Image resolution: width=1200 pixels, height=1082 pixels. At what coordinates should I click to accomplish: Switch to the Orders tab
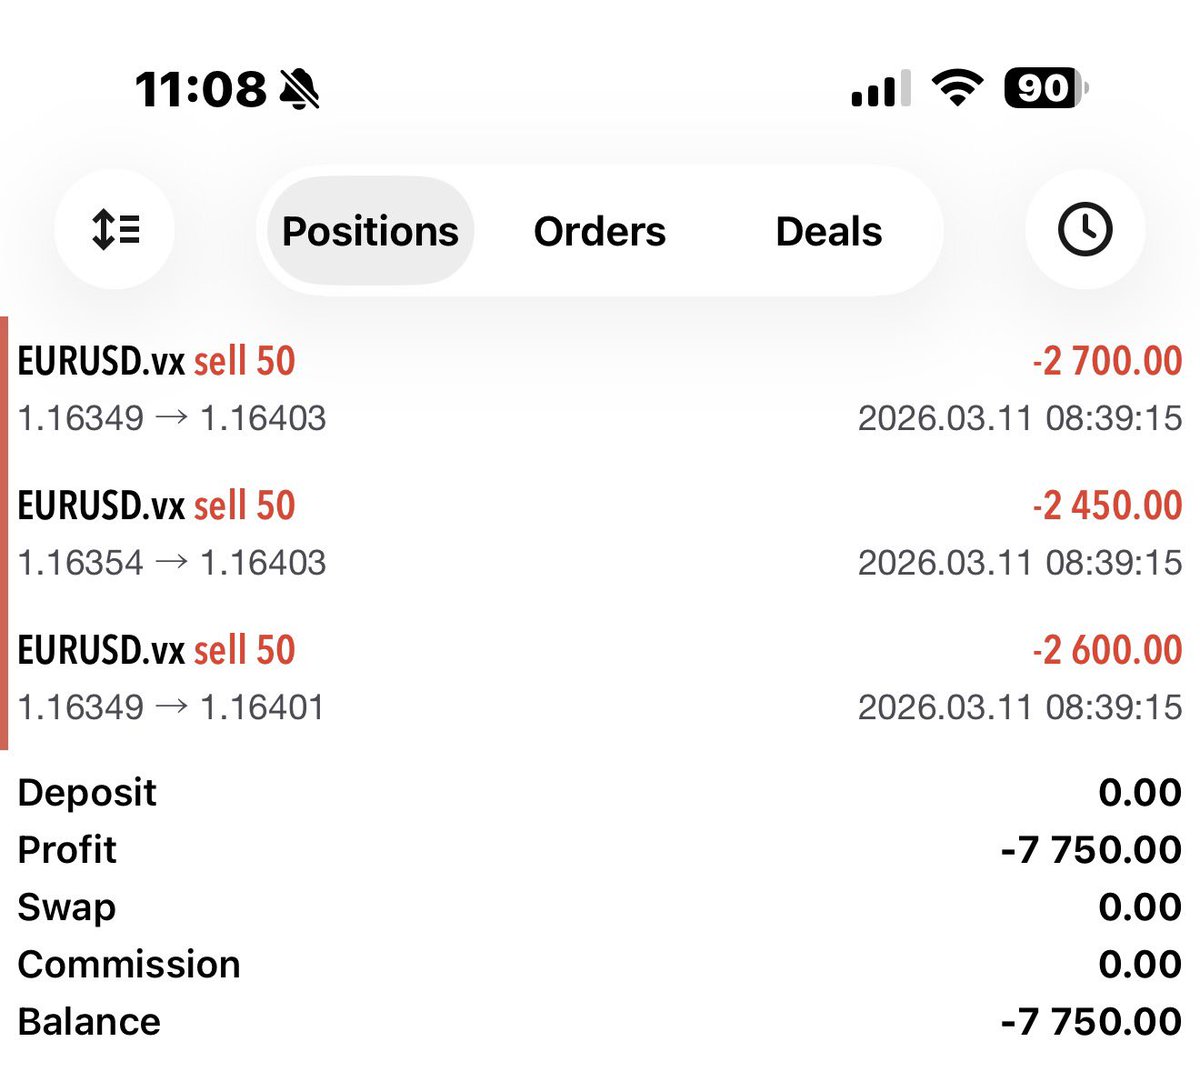(x=599, y=231)
